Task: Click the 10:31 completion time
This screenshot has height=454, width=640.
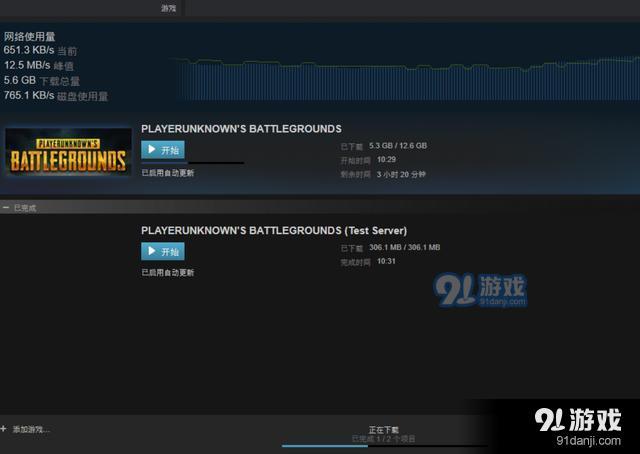Action: click(386, 261)
